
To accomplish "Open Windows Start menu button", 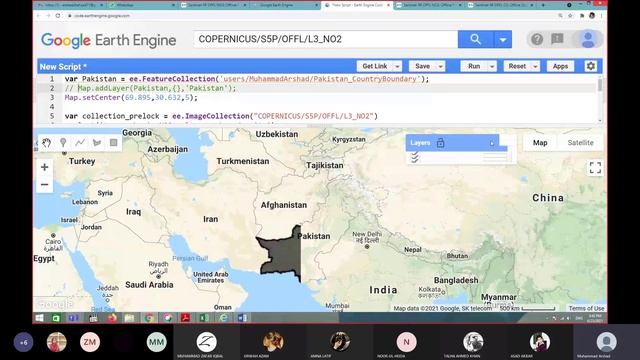I will click(40, 318).
